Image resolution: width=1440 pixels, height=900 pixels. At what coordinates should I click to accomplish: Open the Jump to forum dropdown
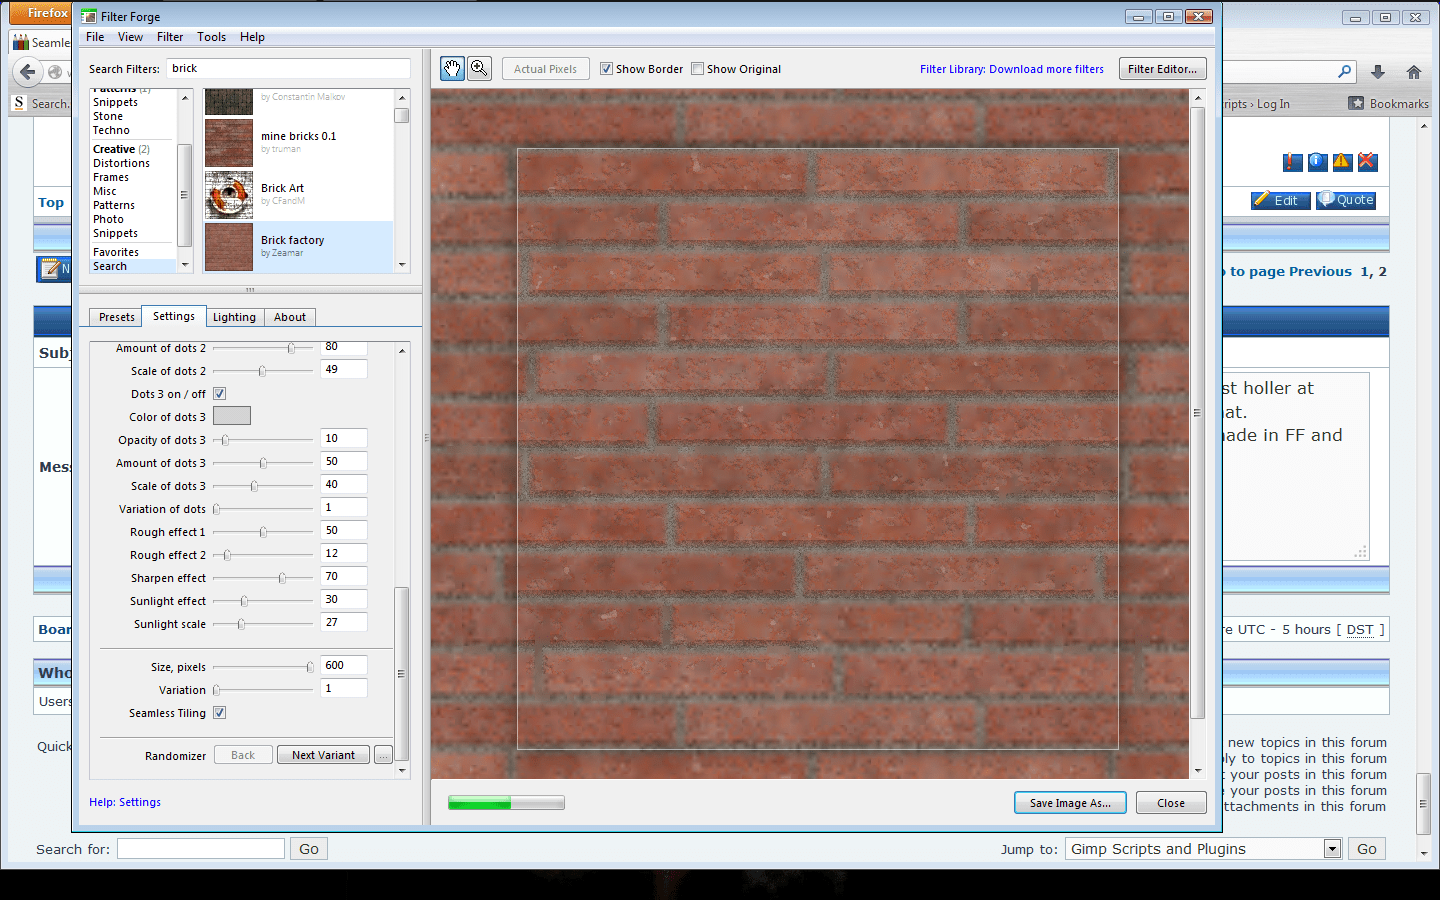click(x=1333, y=848)
